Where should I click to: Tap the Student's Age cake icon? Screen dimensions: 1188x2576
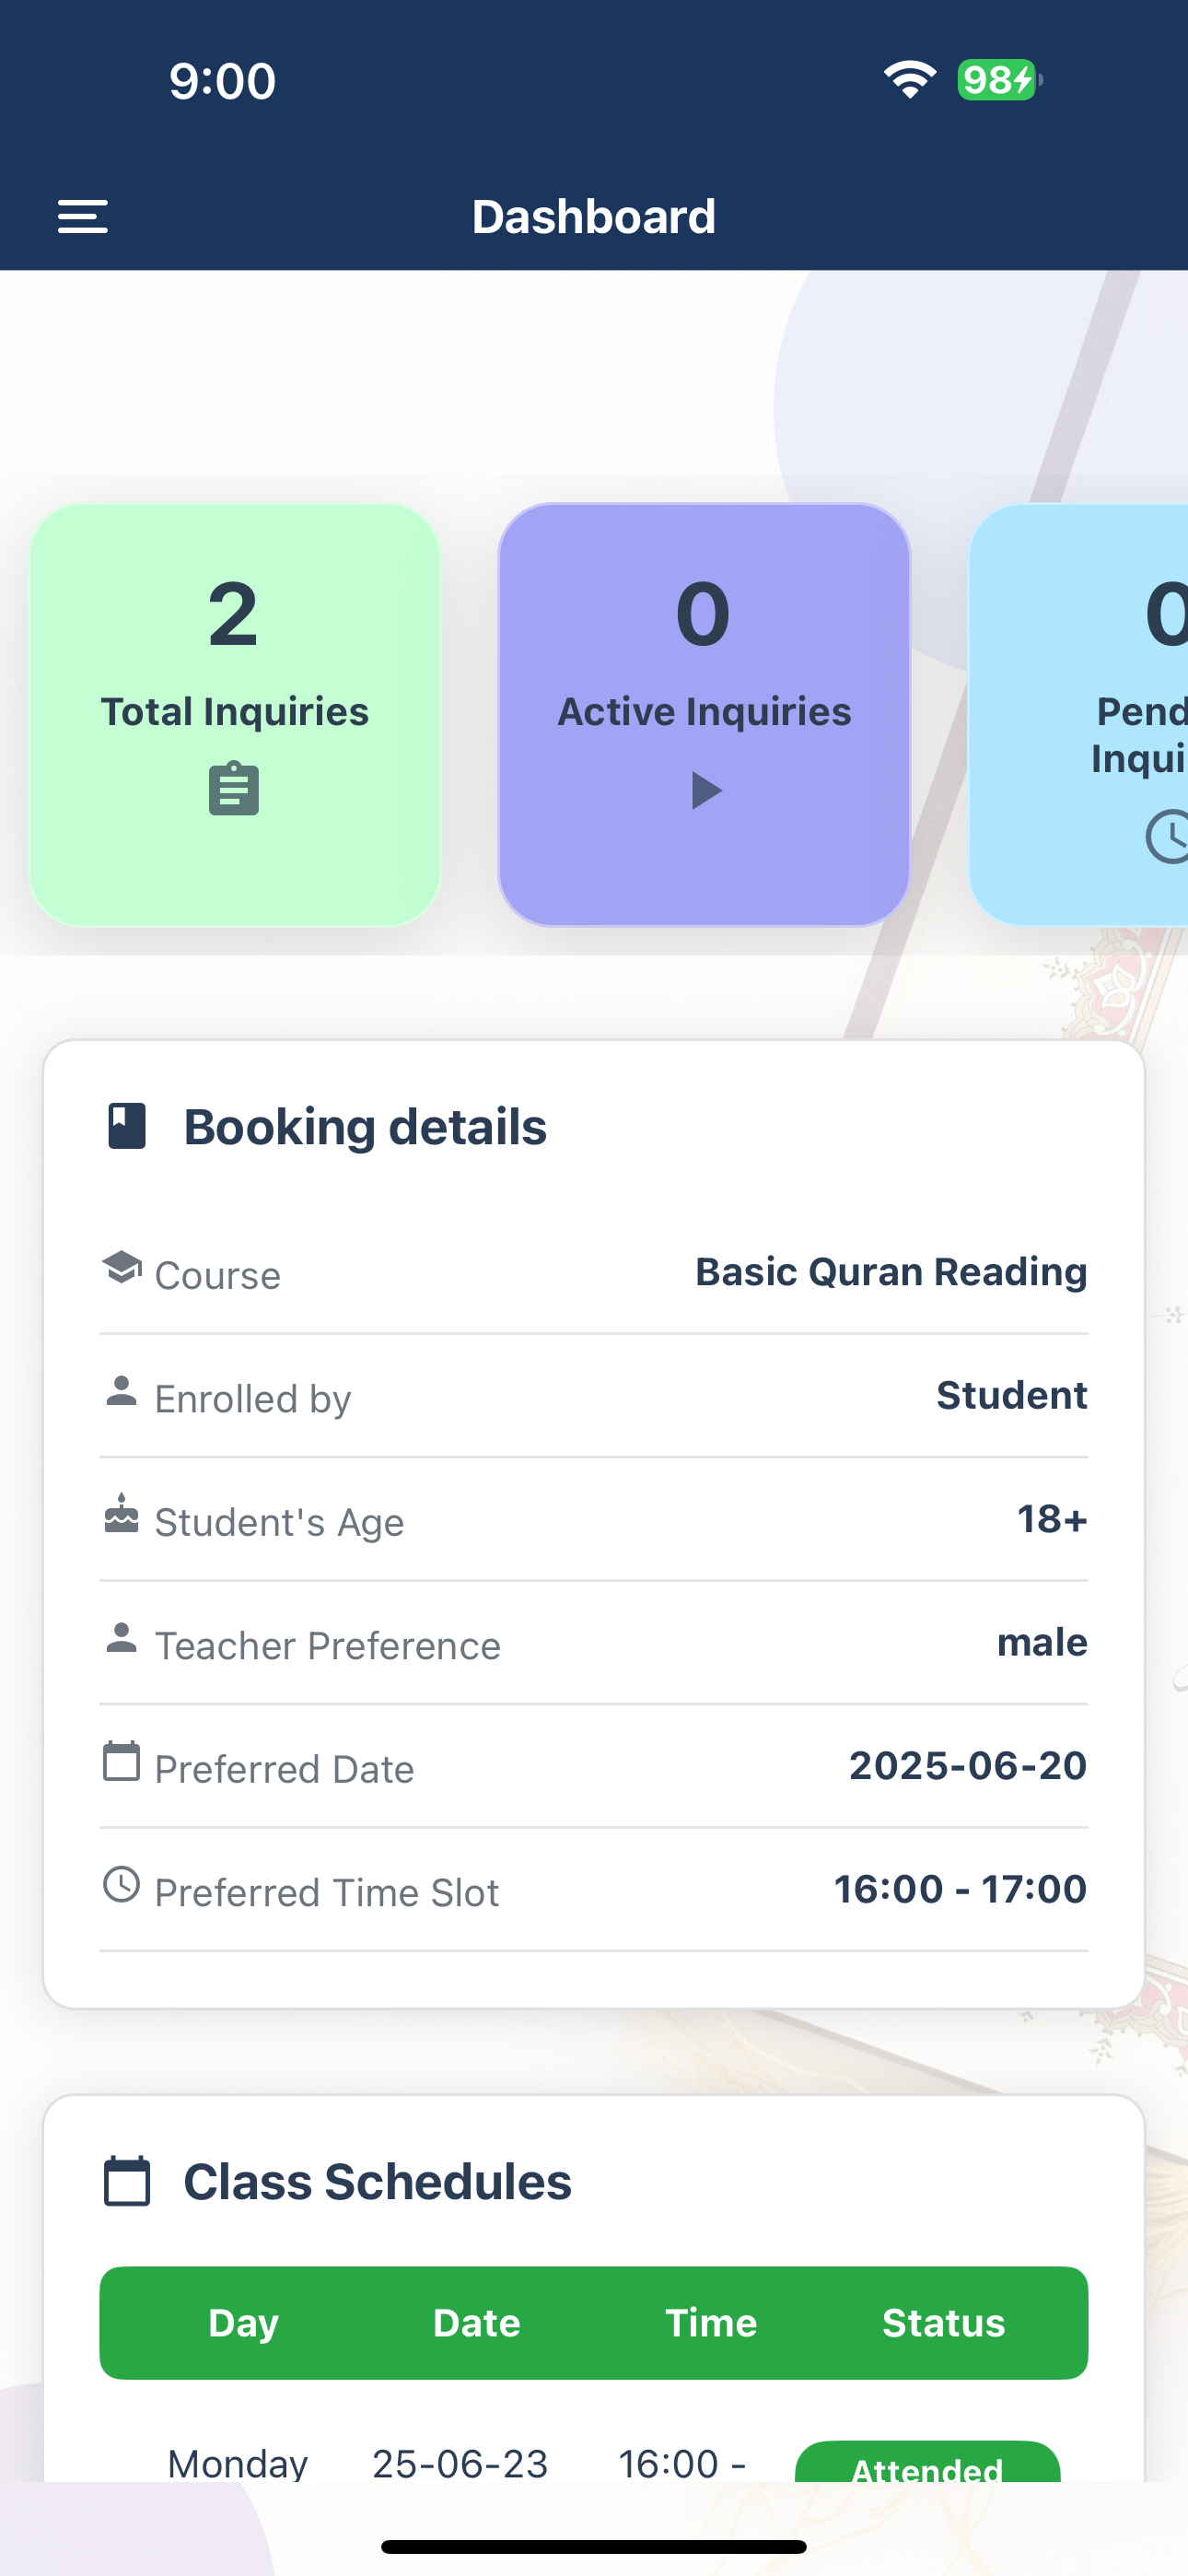click(x=122, y=1514)
